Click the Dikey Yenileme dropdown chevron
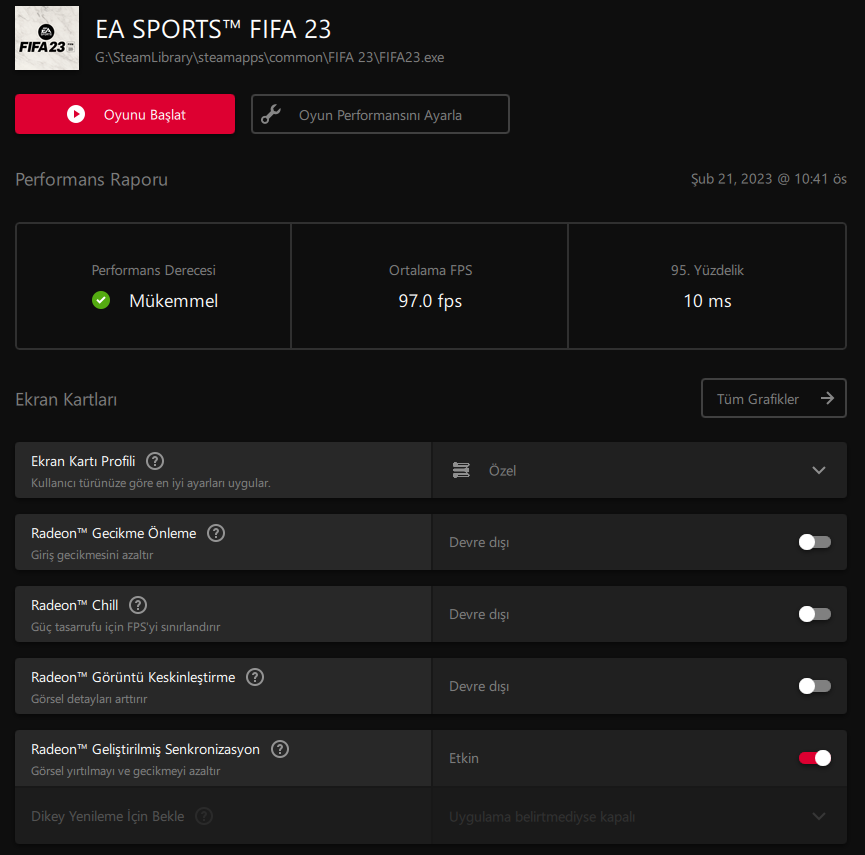 (x=819, y=816)
